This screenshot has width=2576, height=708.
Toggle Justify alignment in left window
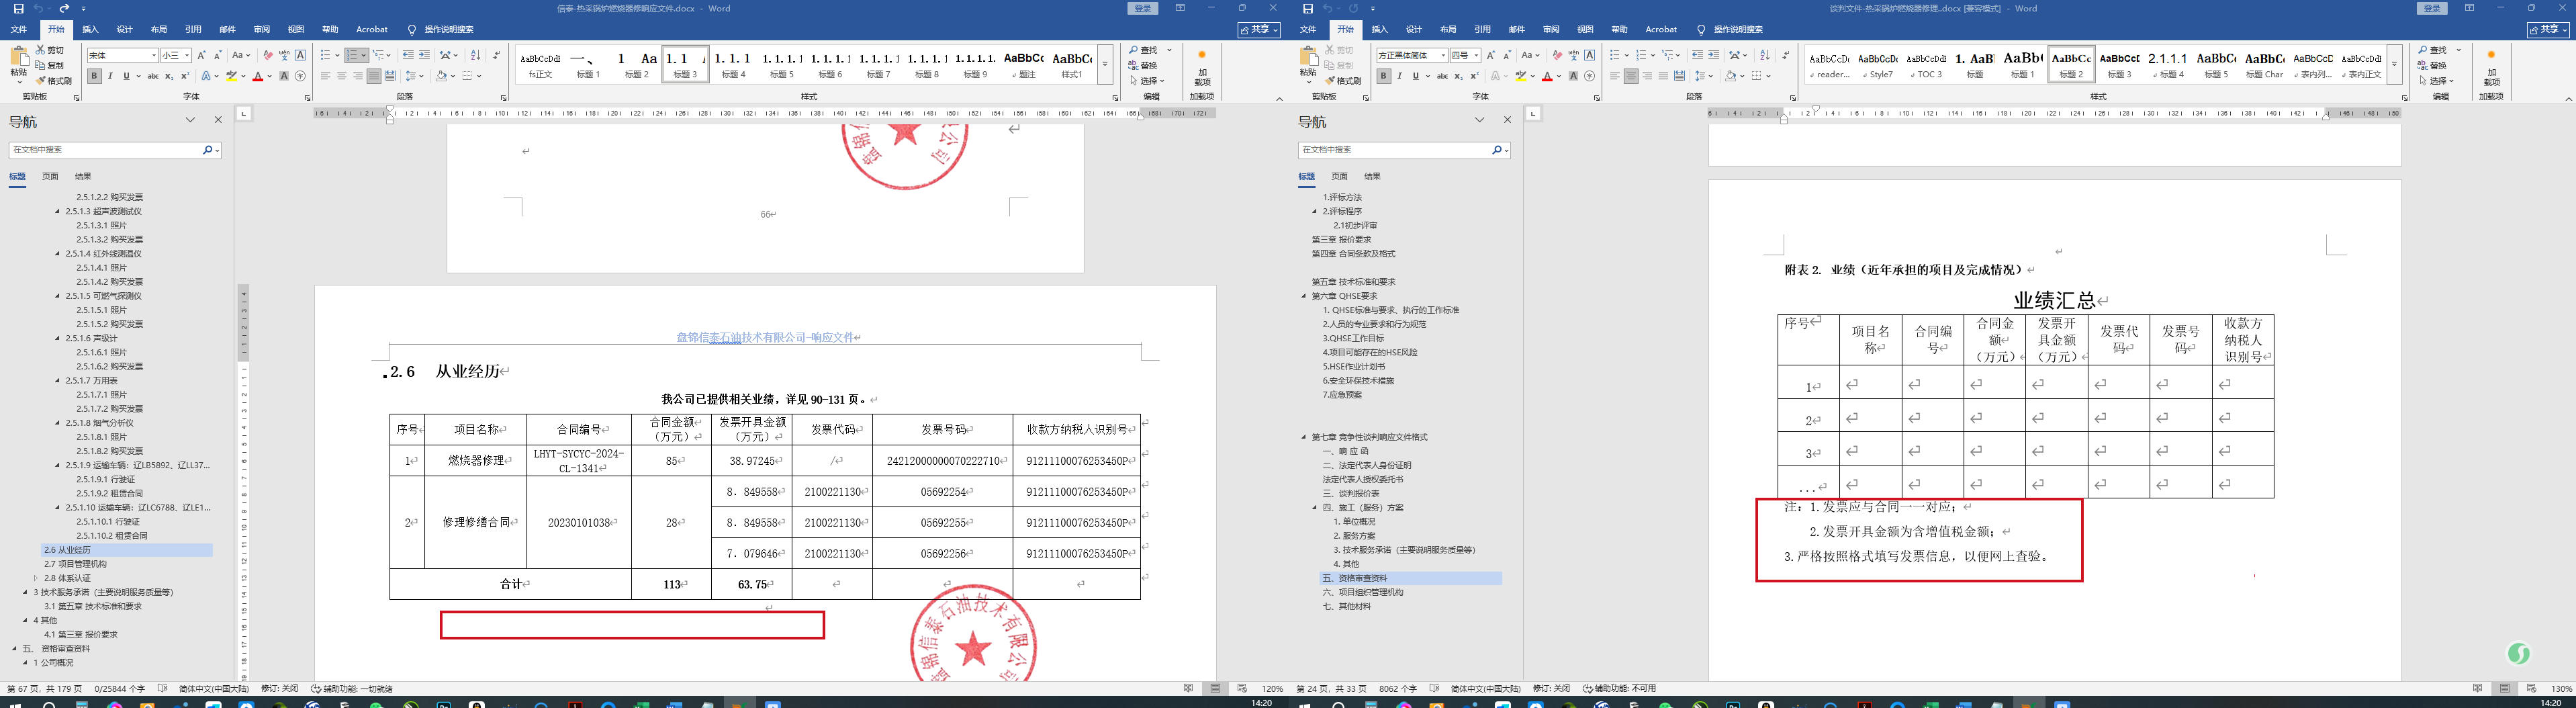click(x=374, y=76)
